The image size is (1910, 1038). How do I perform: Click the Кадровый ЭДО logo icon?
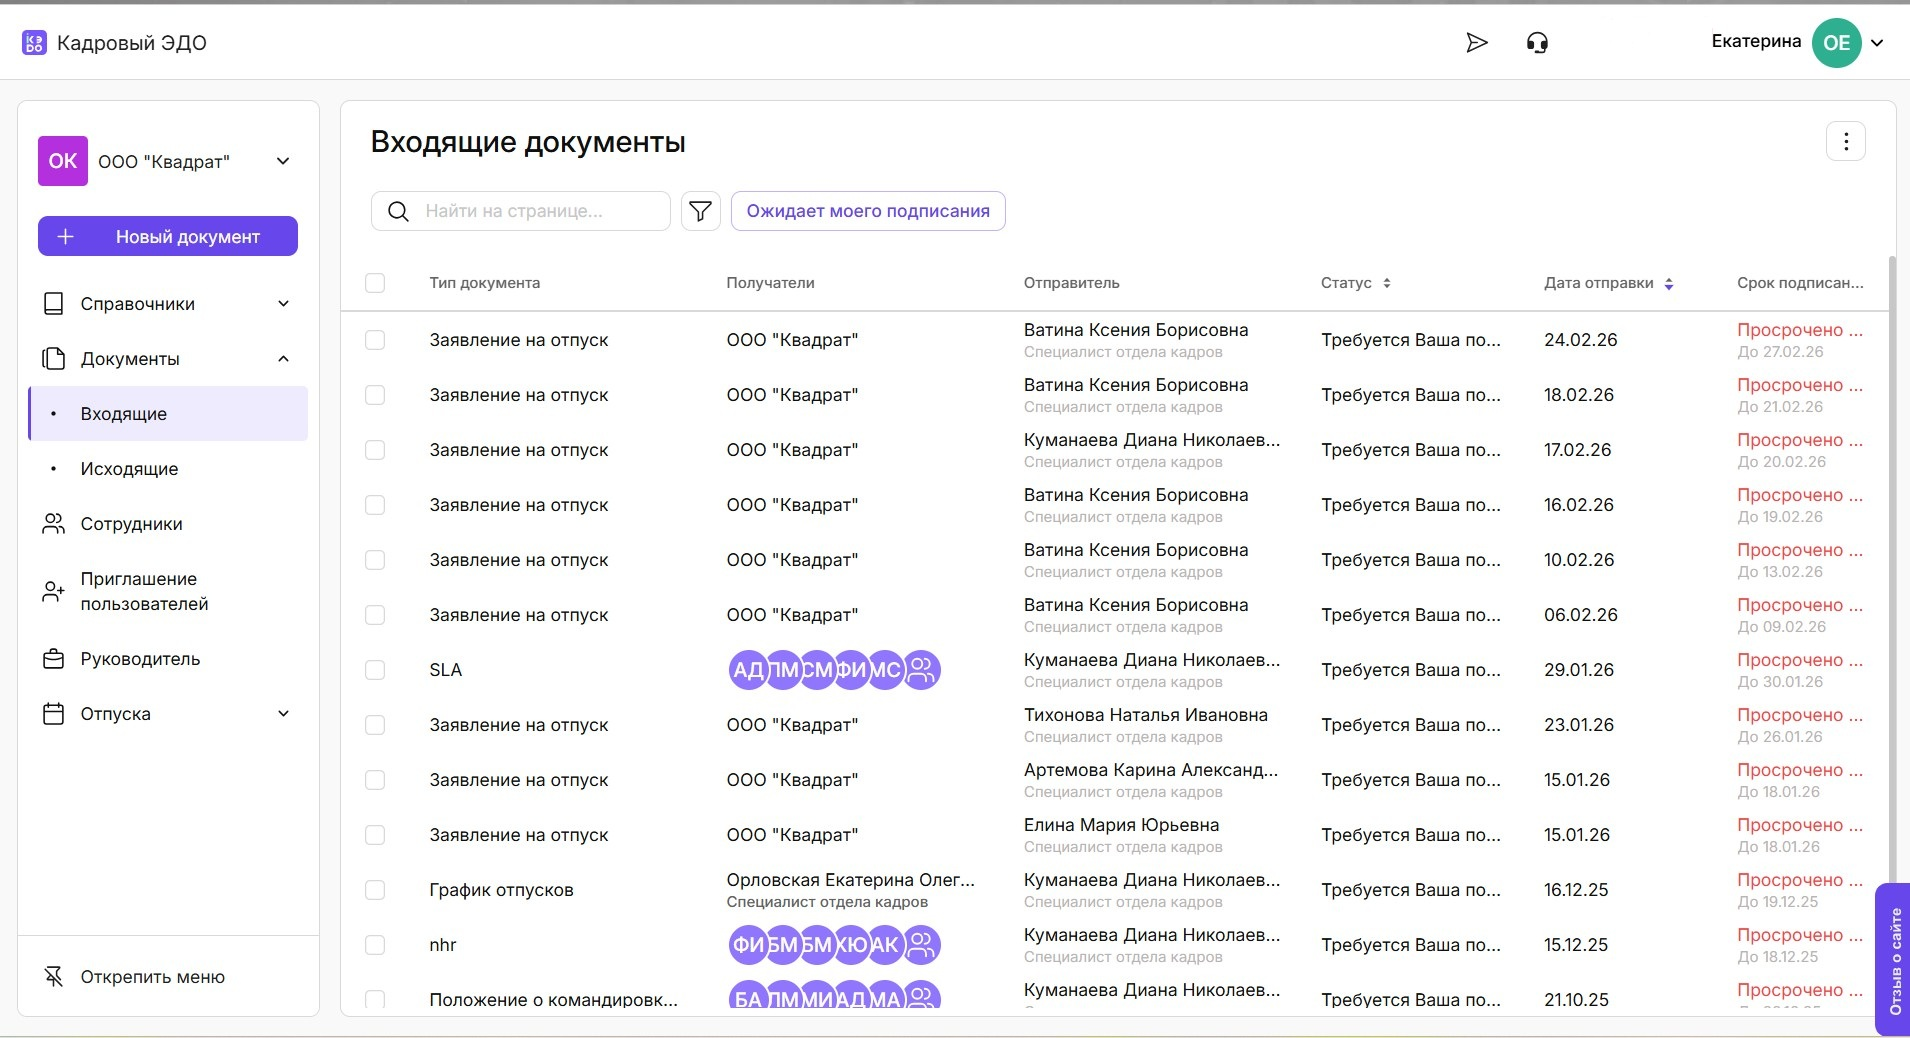tap(34, 43)
